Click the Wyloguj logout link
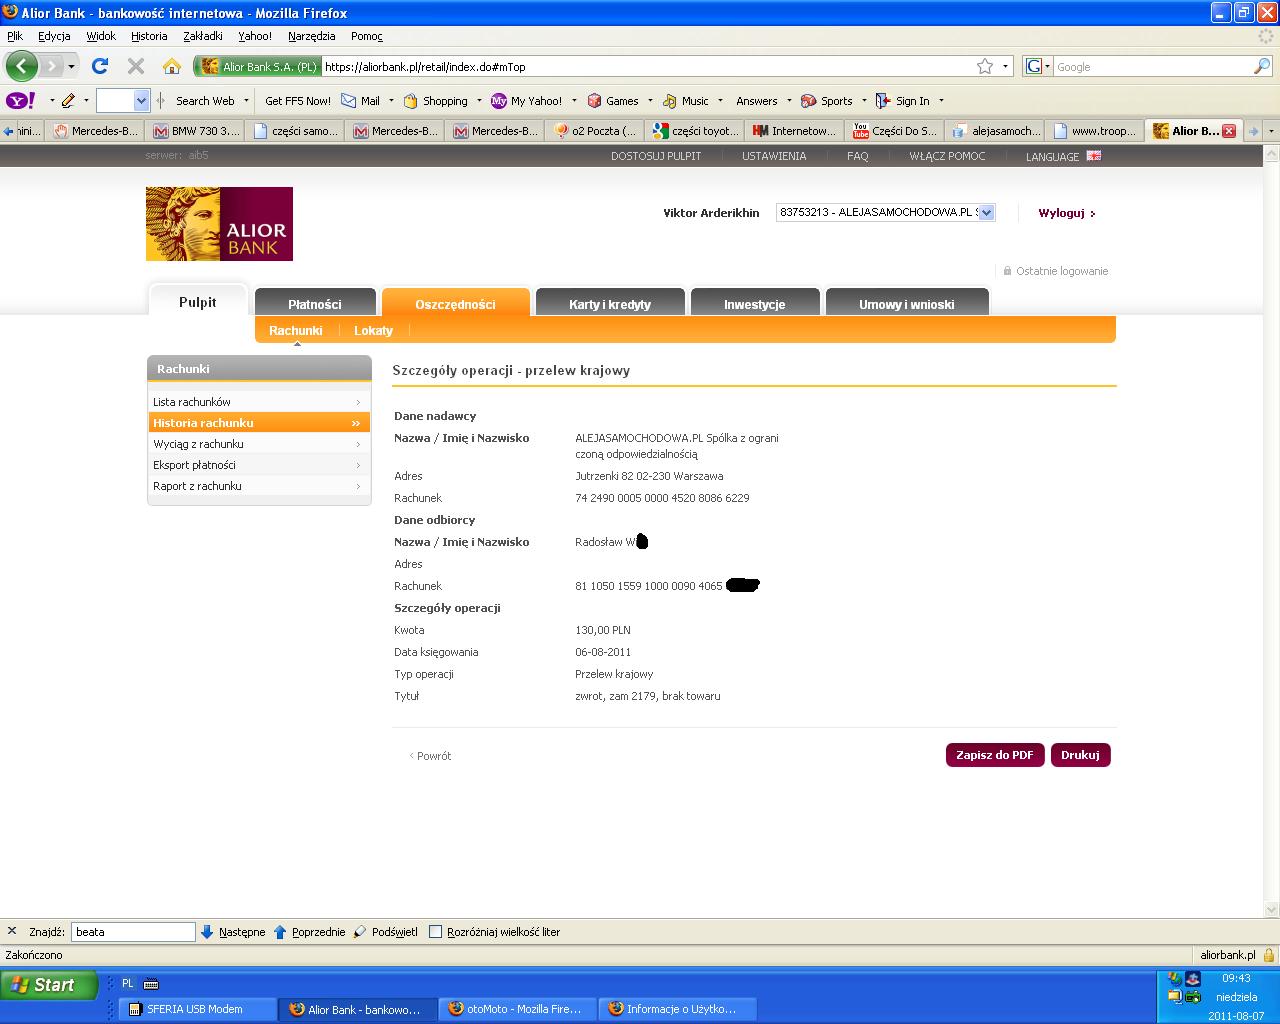The height and width of the screenshot is (1024, 1280). point(1066,213)
